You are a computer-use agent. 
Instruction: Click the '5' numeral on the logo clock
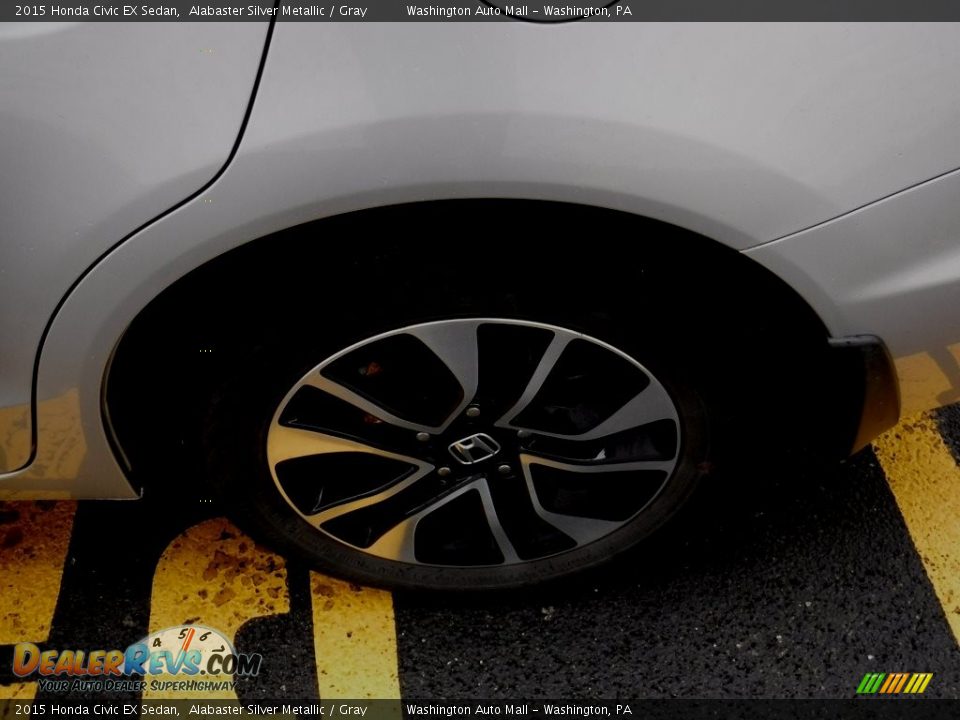click(182, 634)
